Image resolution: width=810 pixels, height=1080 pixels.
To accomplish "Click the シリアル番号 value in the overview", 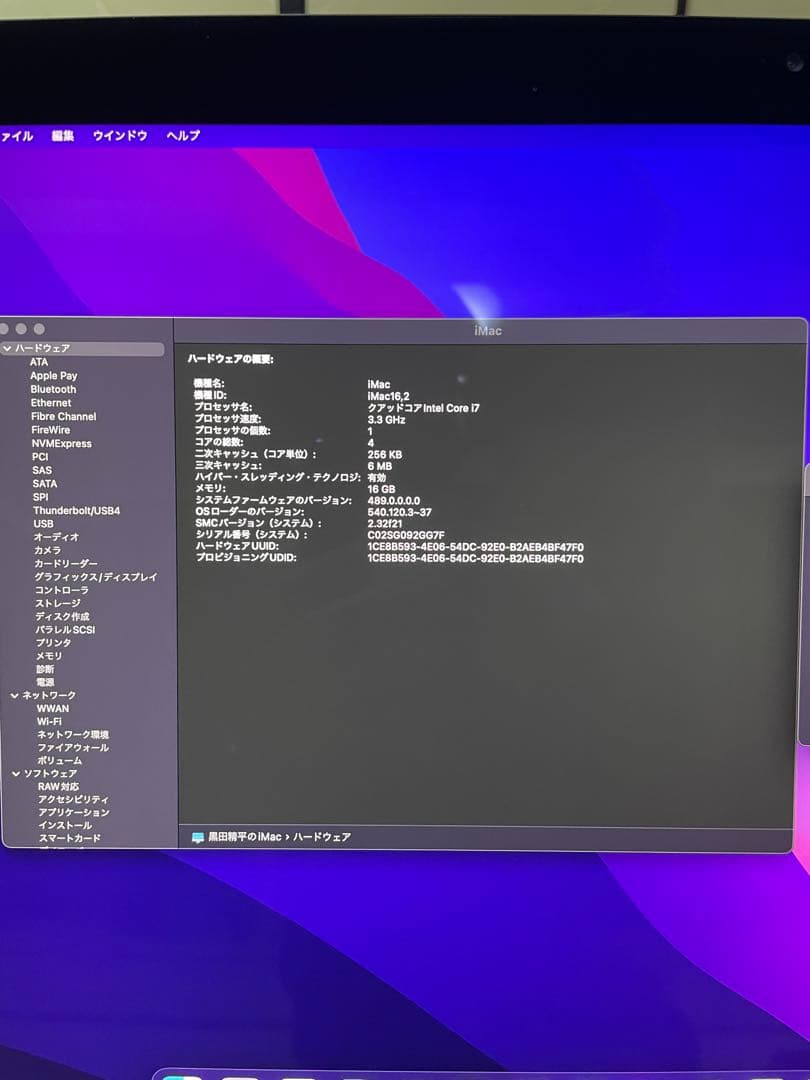I will coord(406,535).
